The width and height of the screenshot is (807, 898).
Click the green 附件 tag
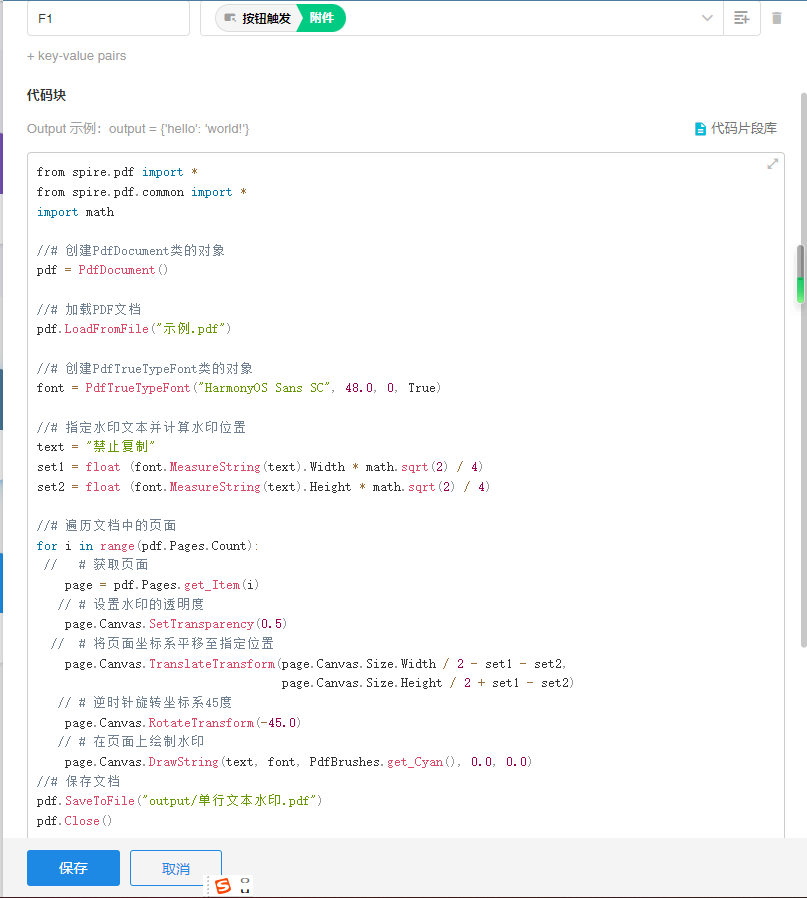(322, 18)
